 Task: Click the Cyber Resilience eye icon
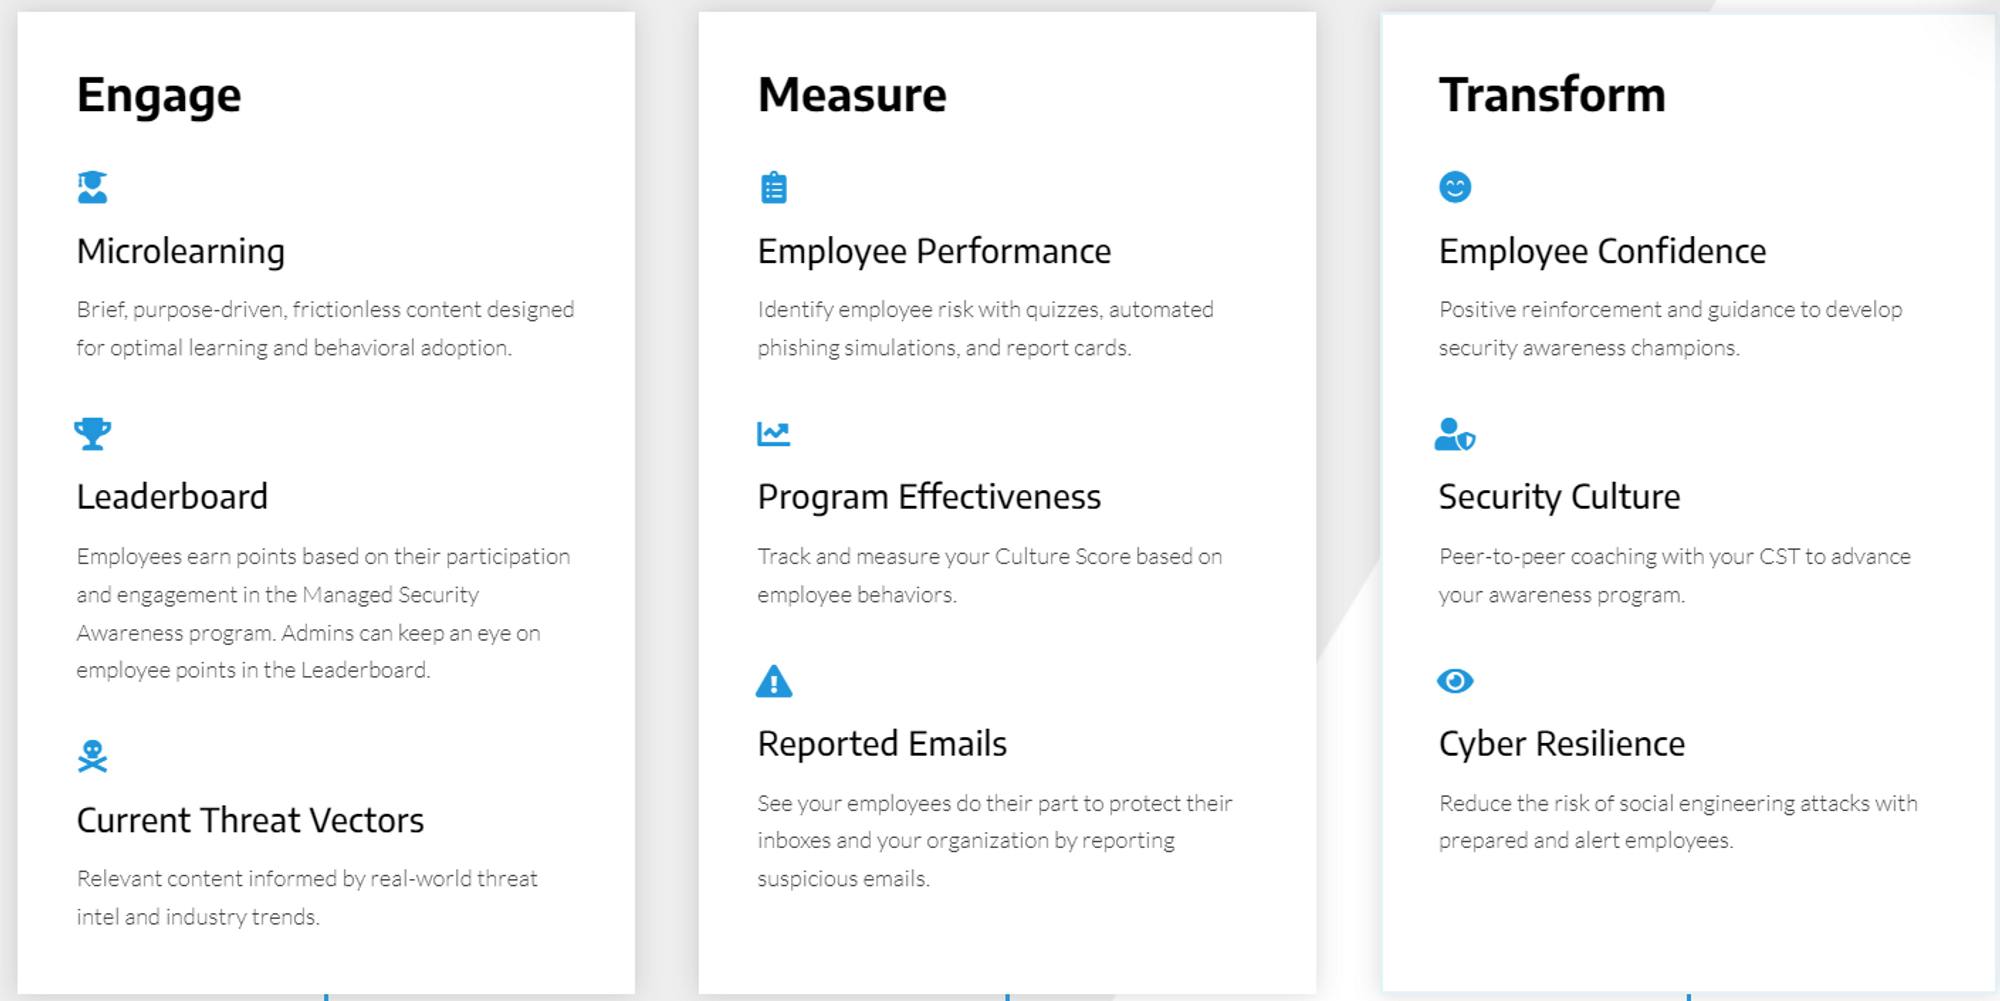(x=1454, y=681)
